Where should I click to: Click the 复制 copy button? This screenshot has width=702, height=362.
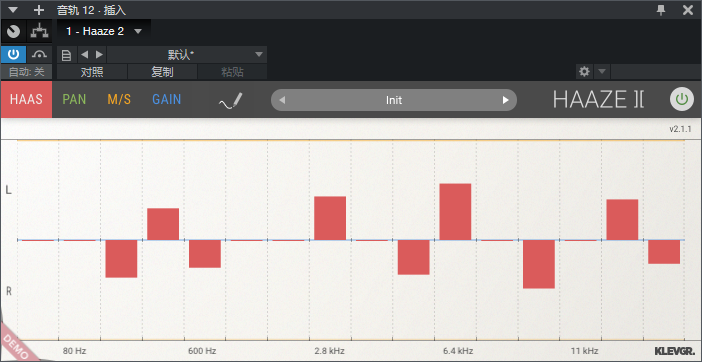(162, 72)
